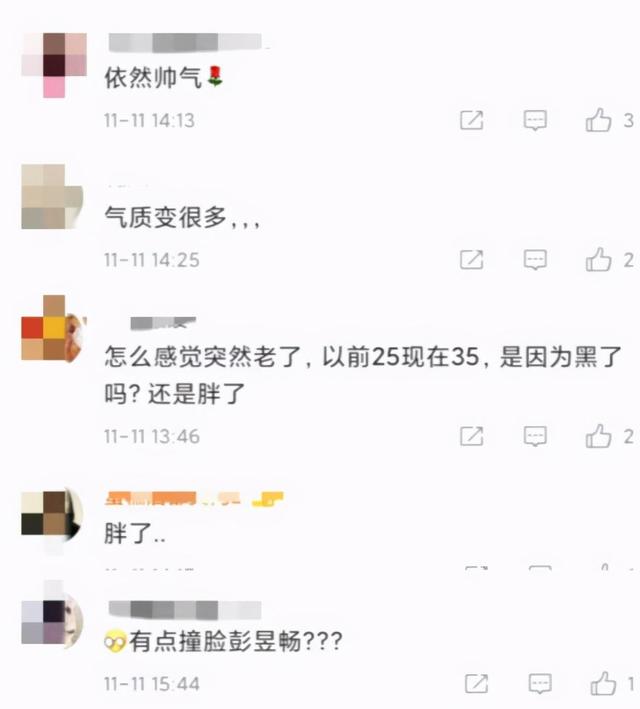Share the 有点撞脸彭昱畅 comment

477,684
